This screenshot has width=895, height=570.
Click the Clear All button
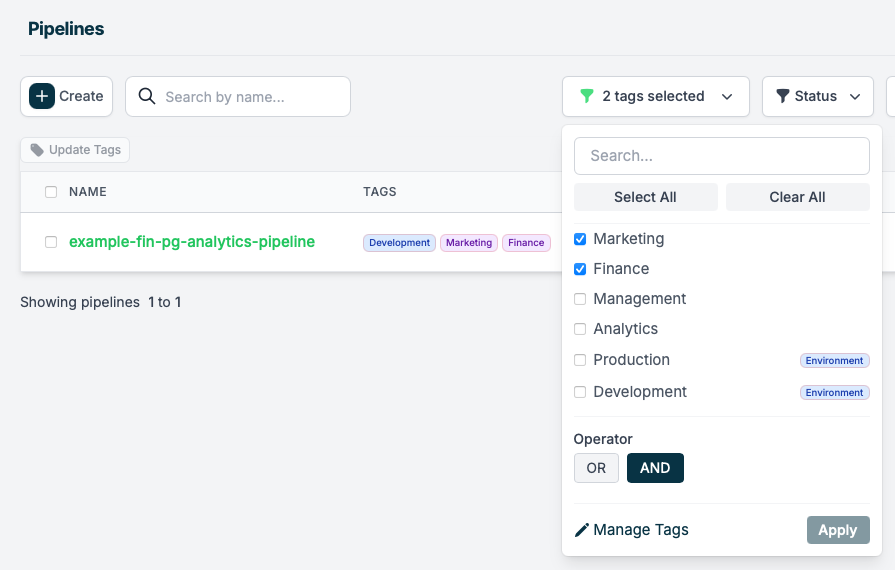pos(797,197)
